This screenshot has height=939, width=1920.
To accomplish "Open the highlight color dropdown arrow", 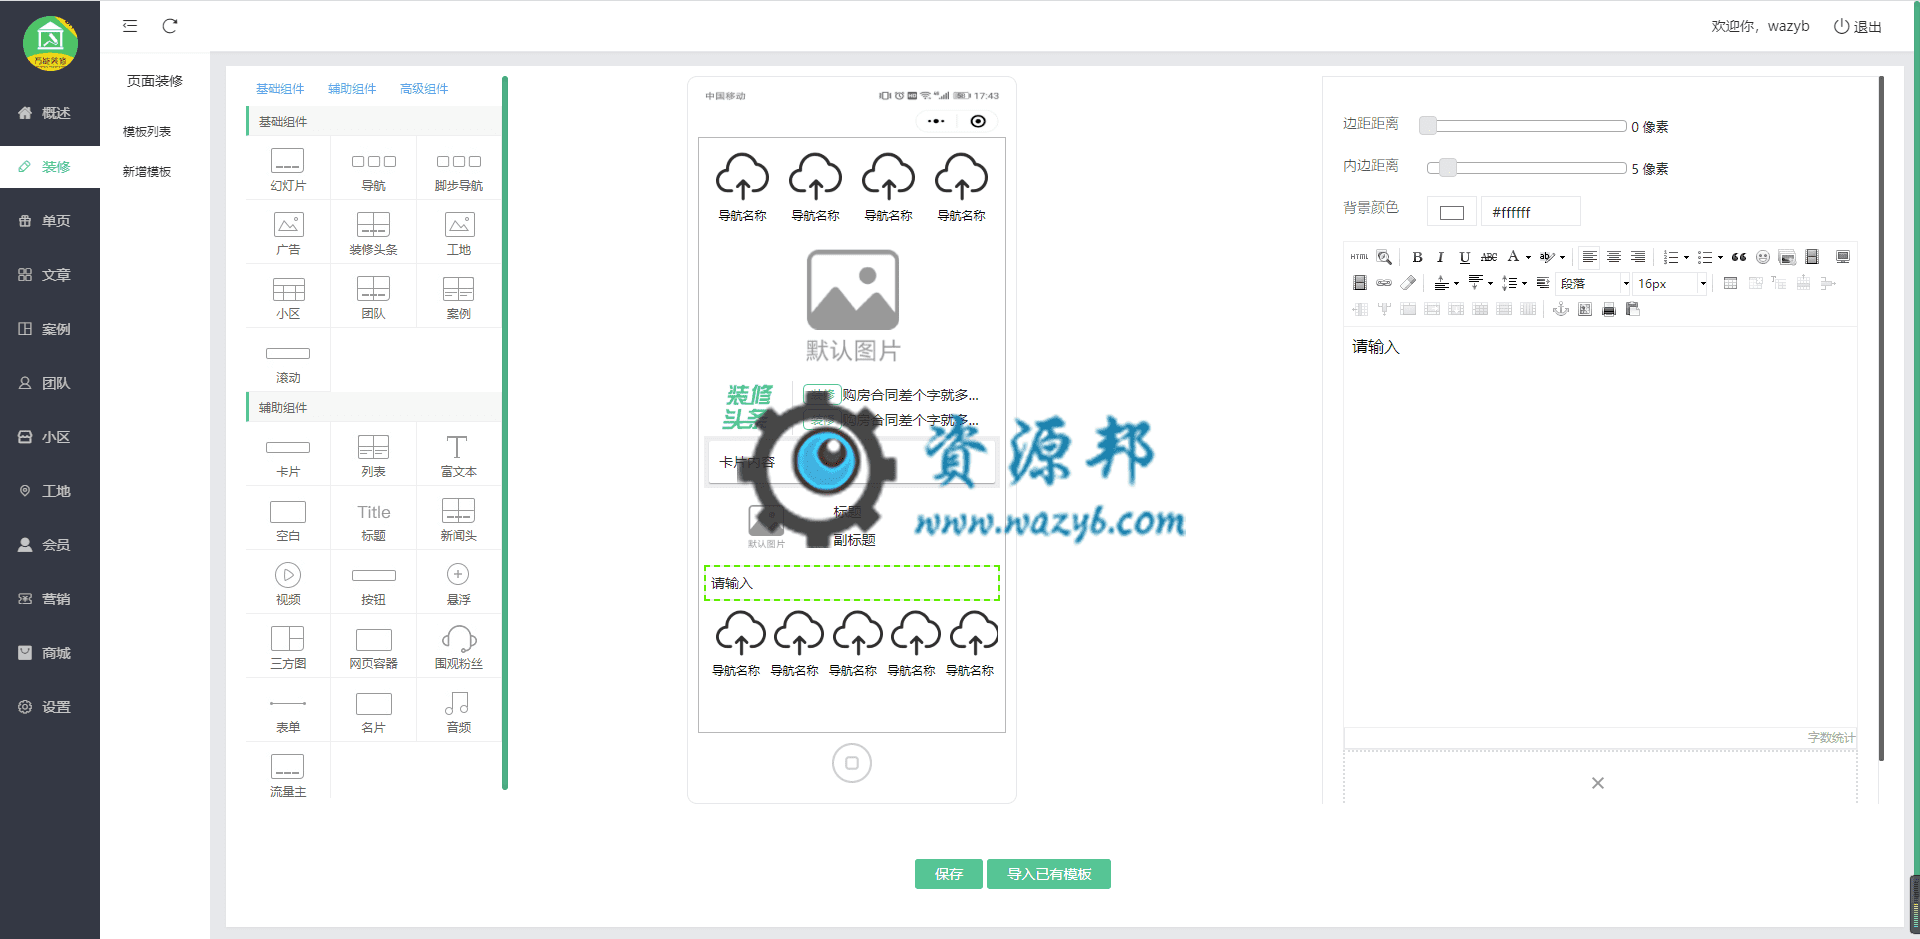I will [1562, 257].
